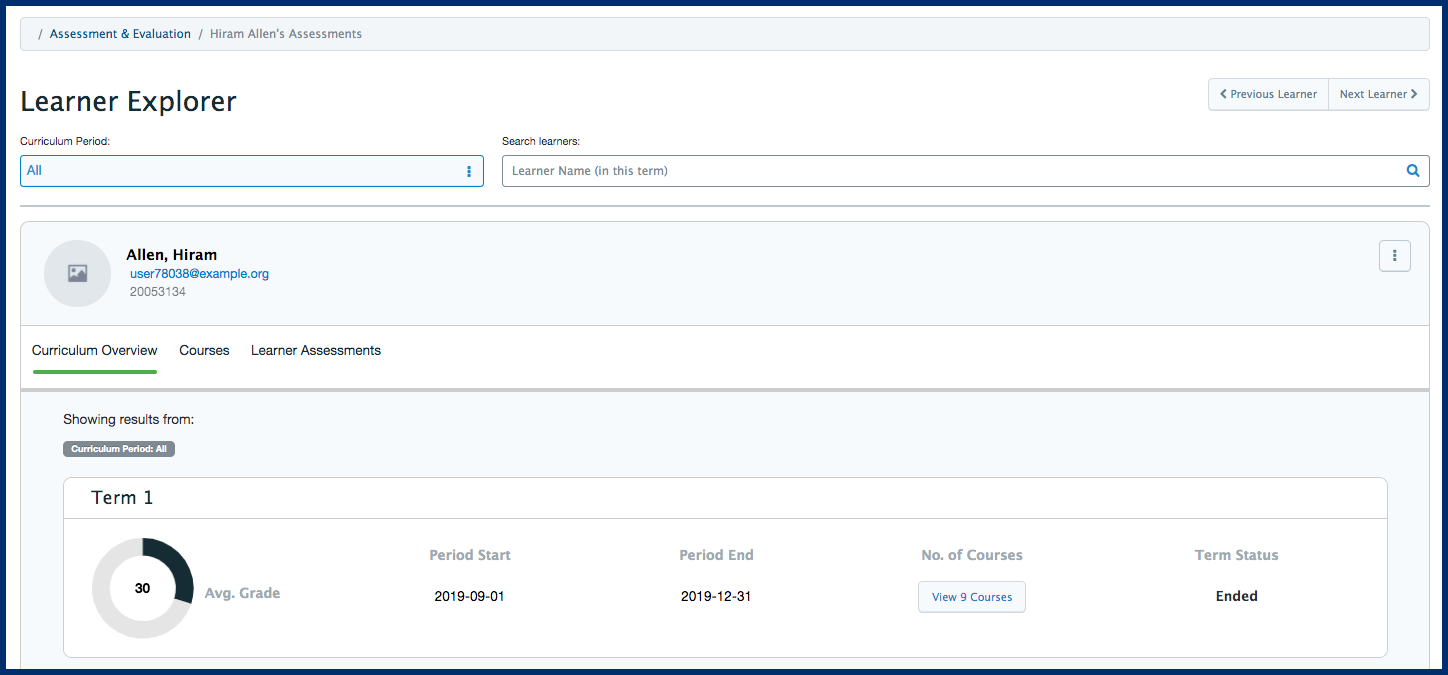Select the Curriculum Overview tab
The image size is (1448, 675).
tap(94, 351)
